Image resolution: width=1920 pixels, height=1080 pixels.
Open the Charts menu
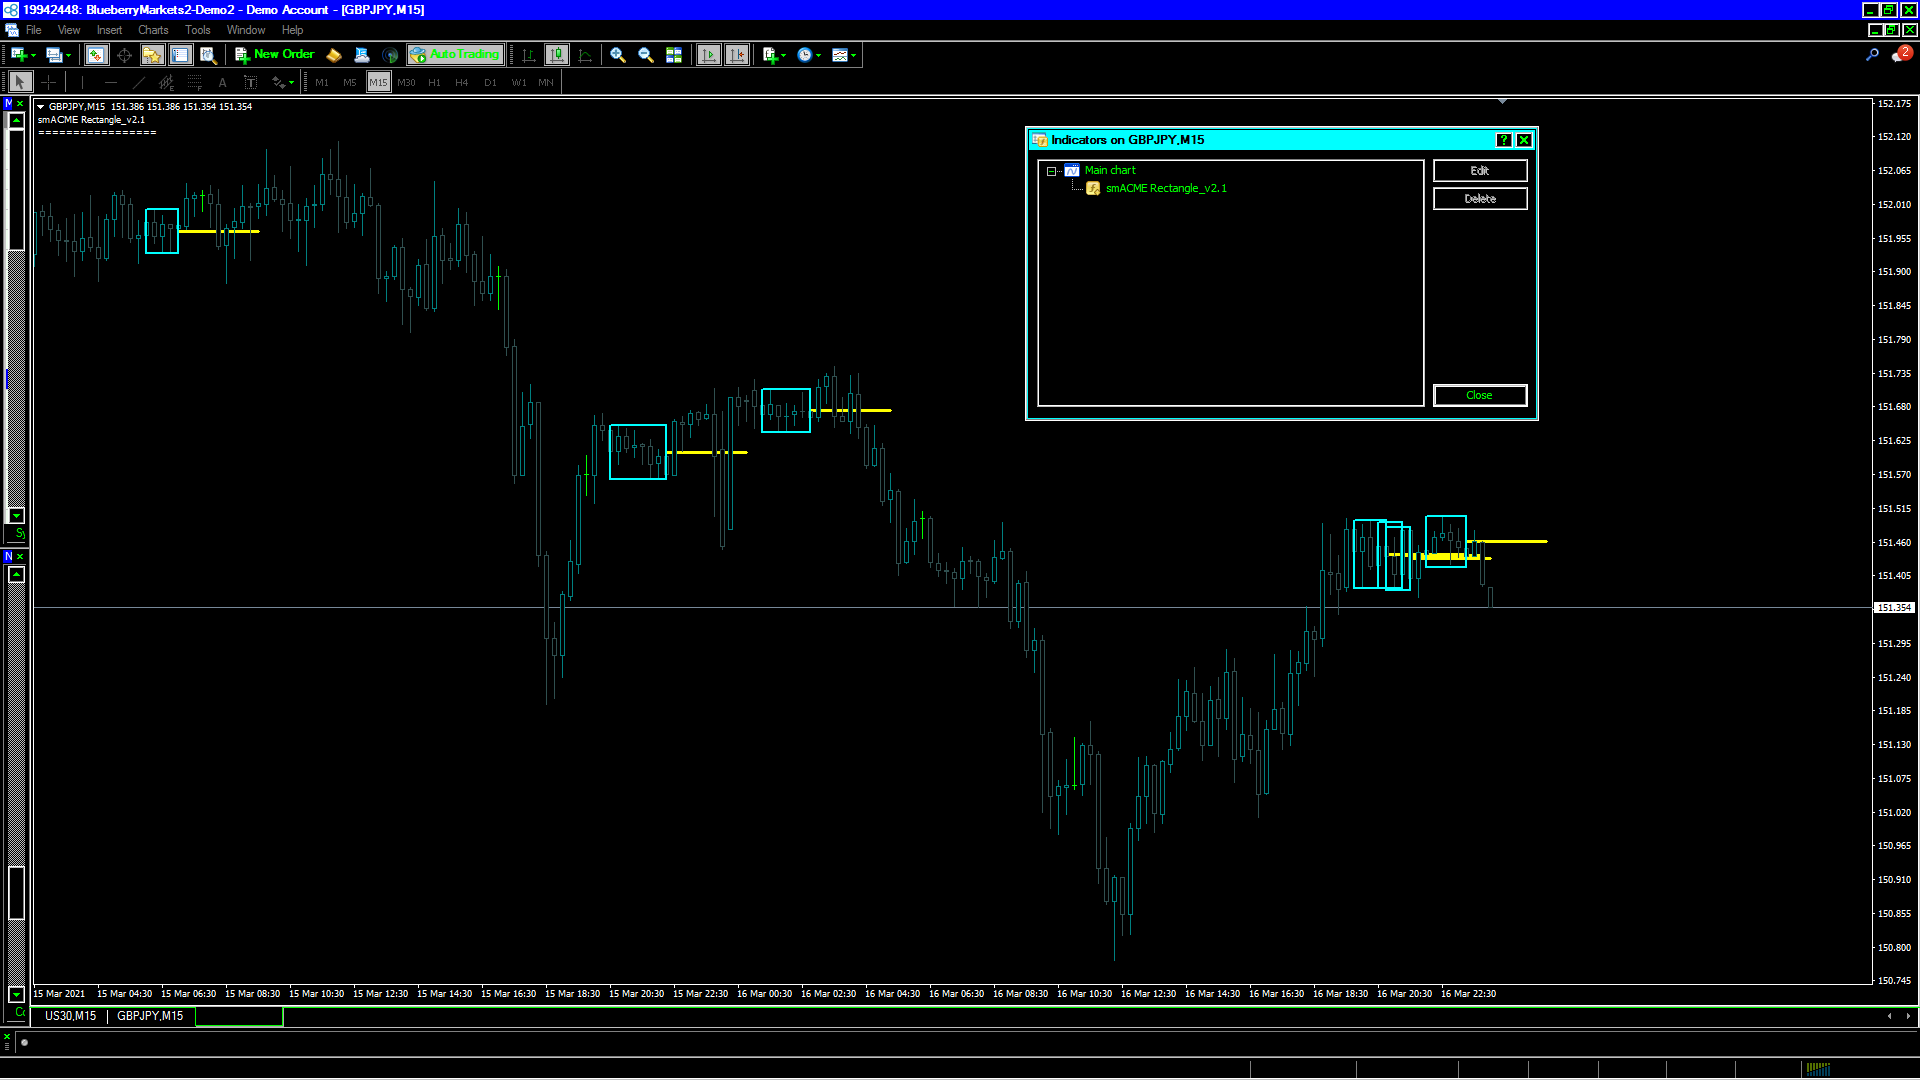pos(153,30)
